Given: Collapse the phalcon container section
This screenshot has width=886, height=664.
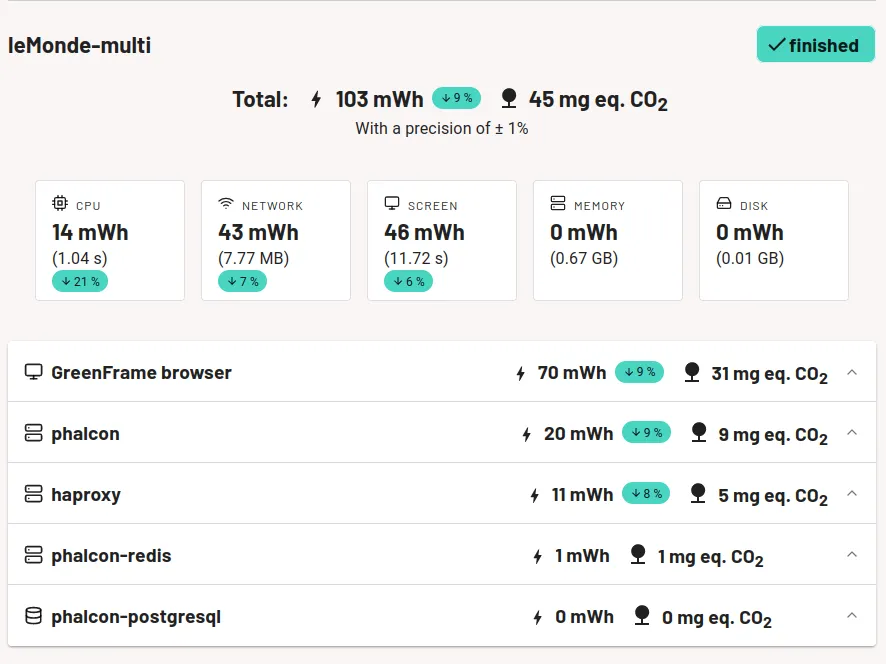Looking at the screenshot, I should [x=852, y=433].
